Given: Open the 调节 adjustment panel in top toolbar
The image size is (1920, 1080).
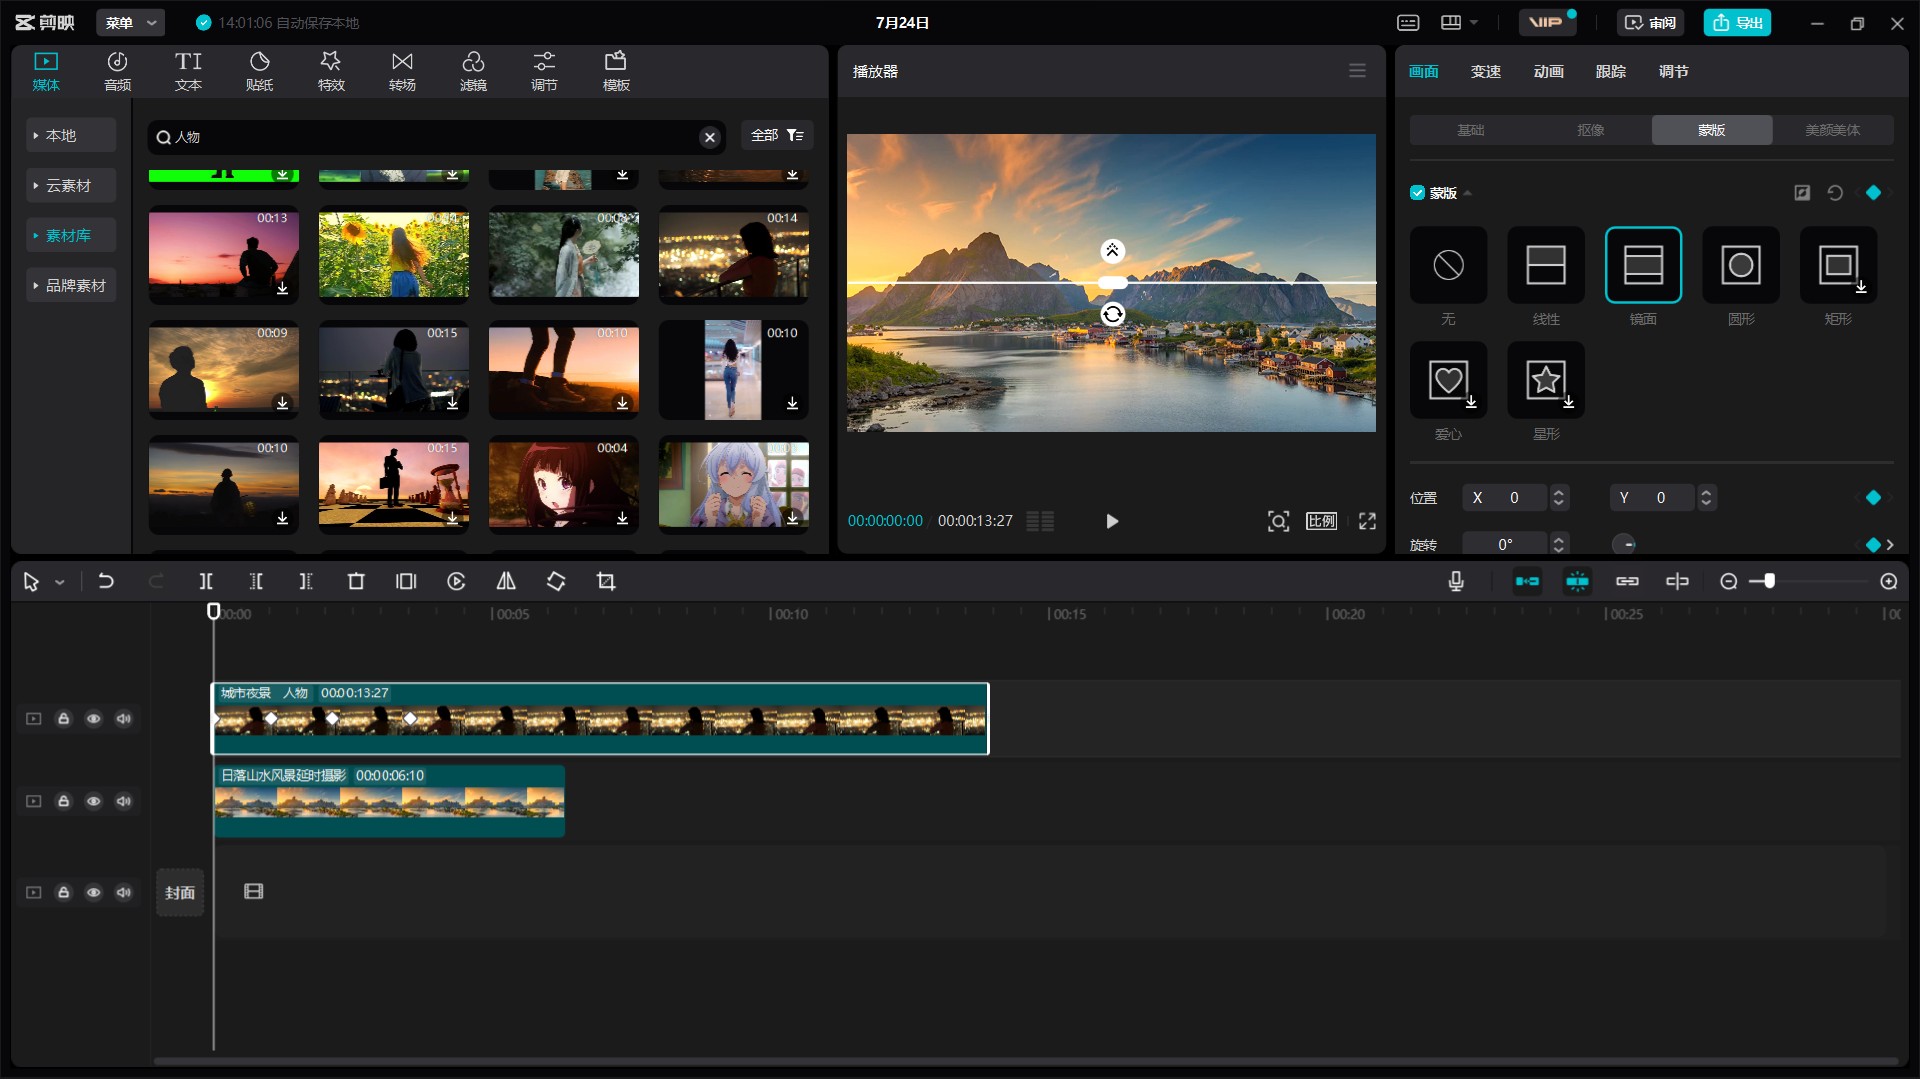Looking at the screenshot, I should (544, 71).
